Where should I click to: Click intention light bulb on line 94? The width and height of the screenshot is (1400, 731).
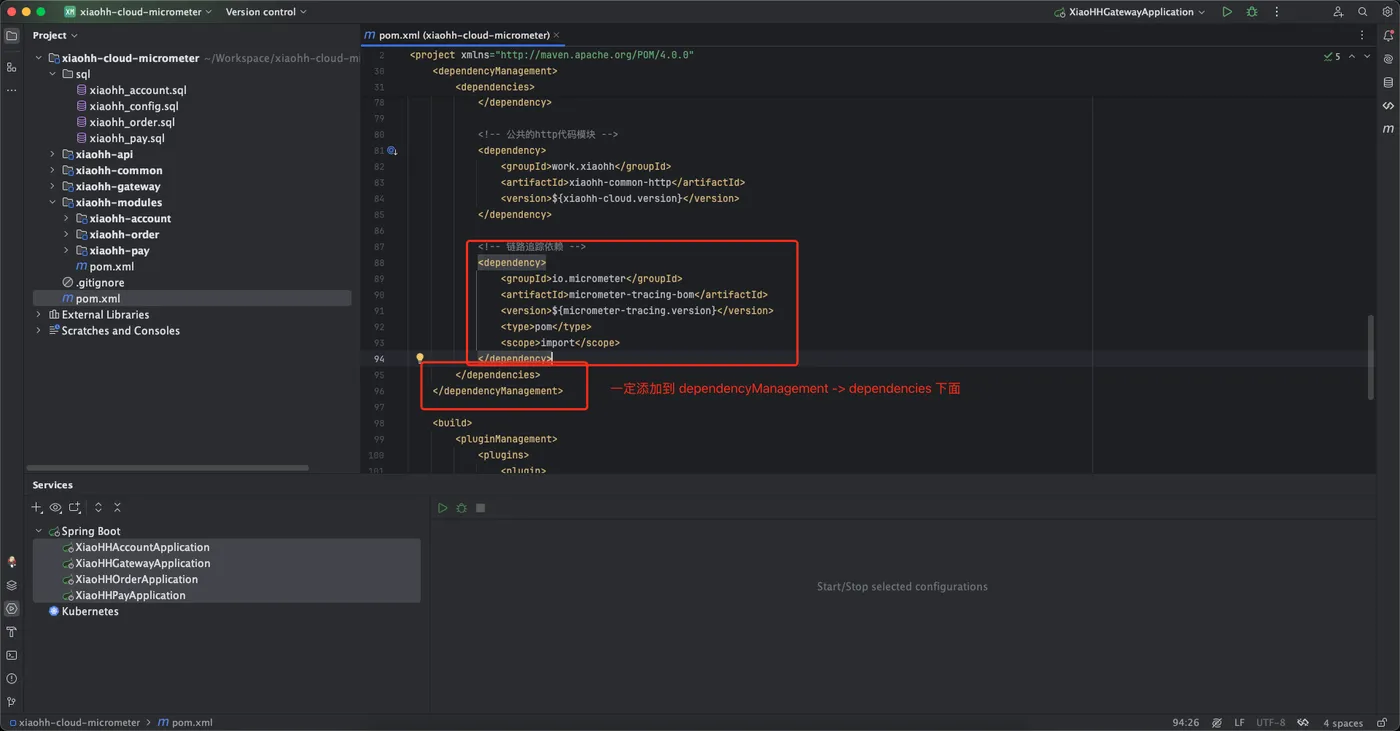point(420,358)
